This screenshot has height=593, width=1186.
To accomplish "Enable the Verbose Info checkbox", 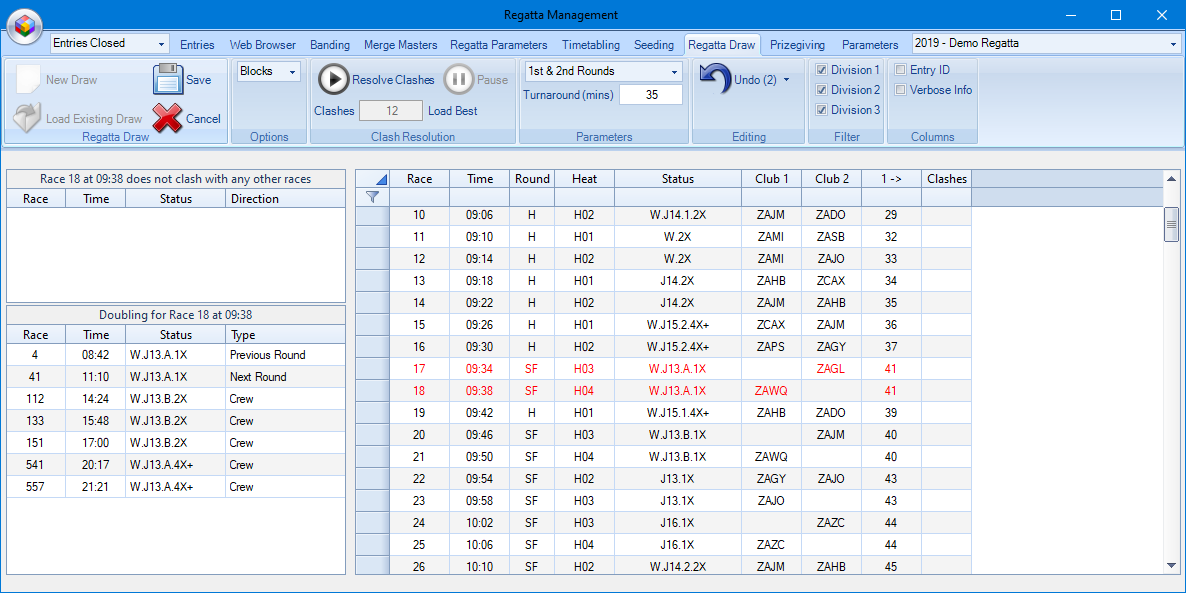I will click(x=901, y=90).
